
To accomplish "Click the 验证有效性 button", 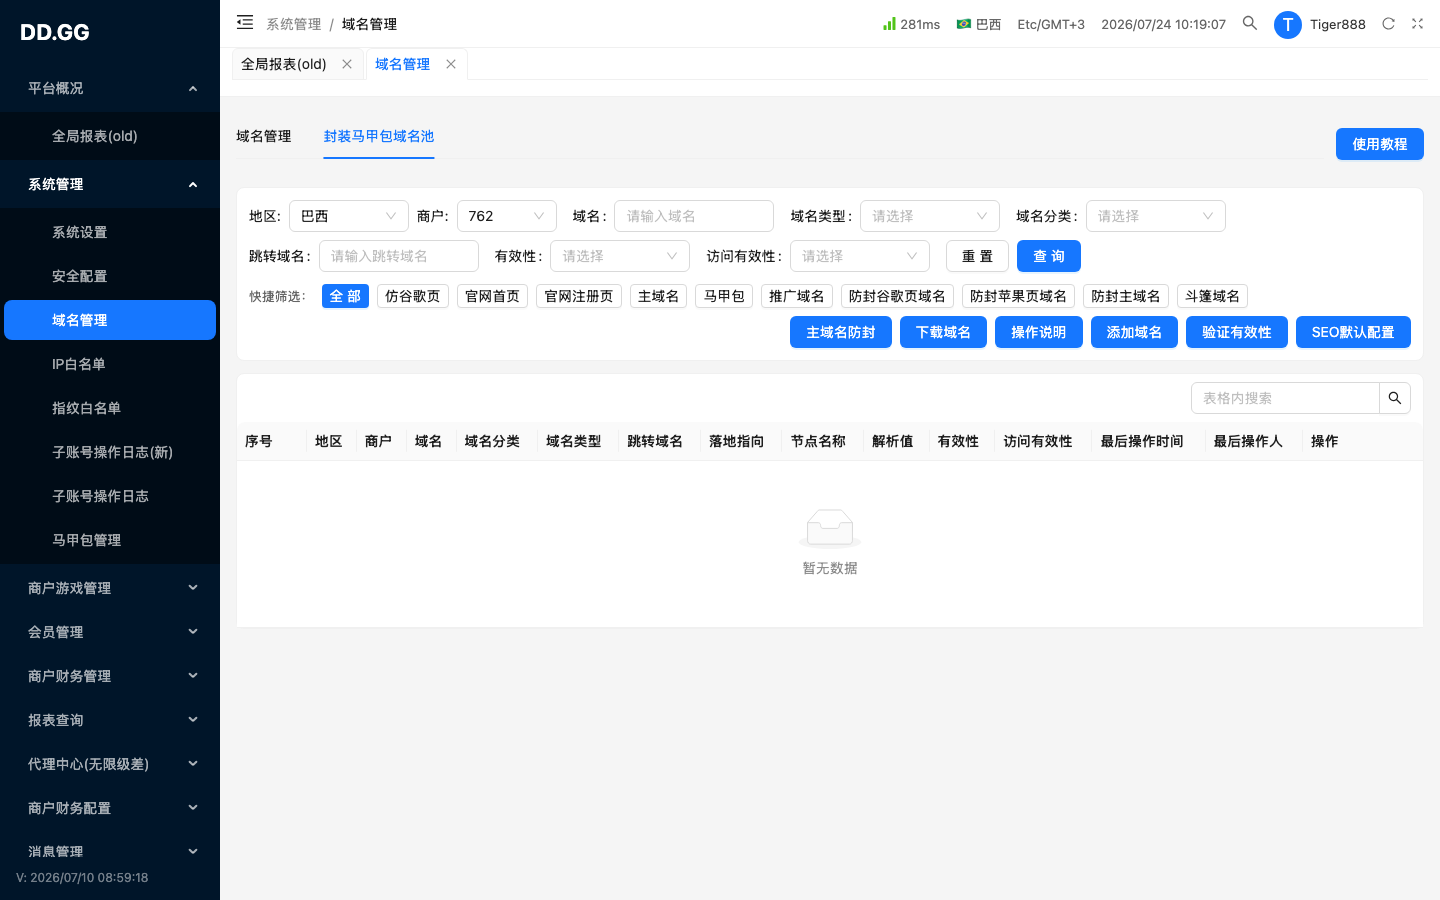I will [1237, 332].
